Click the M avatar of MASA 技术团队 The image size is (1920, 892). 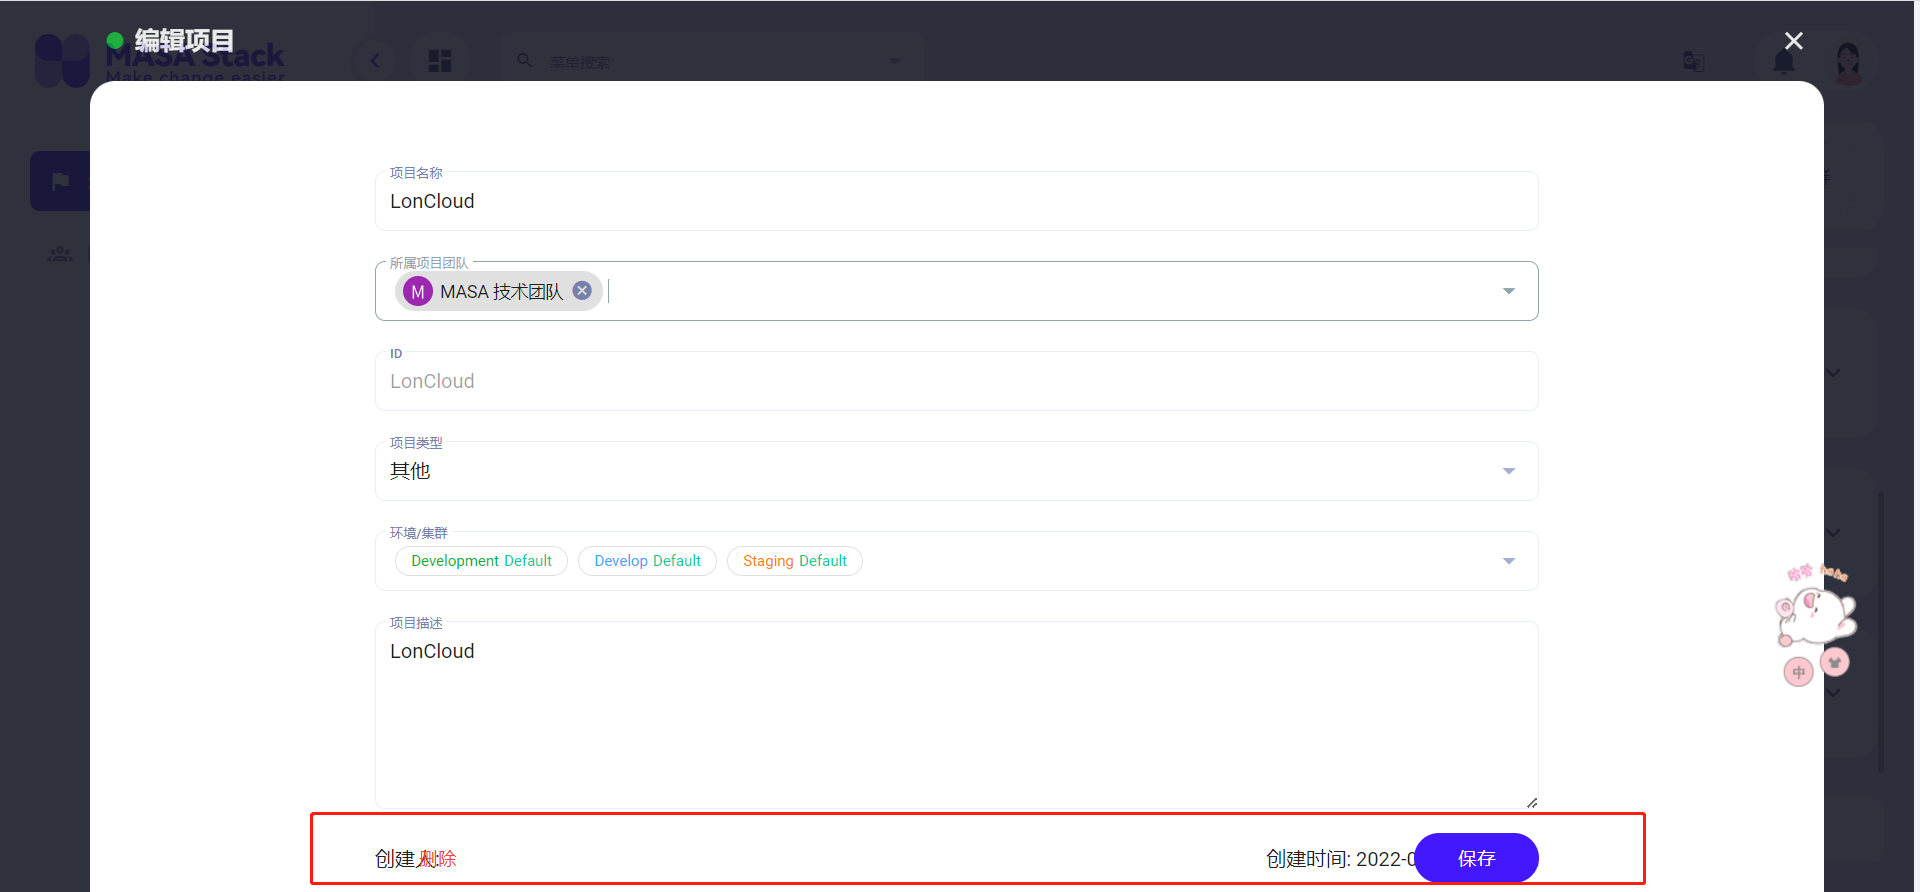(x=418, y=292)
